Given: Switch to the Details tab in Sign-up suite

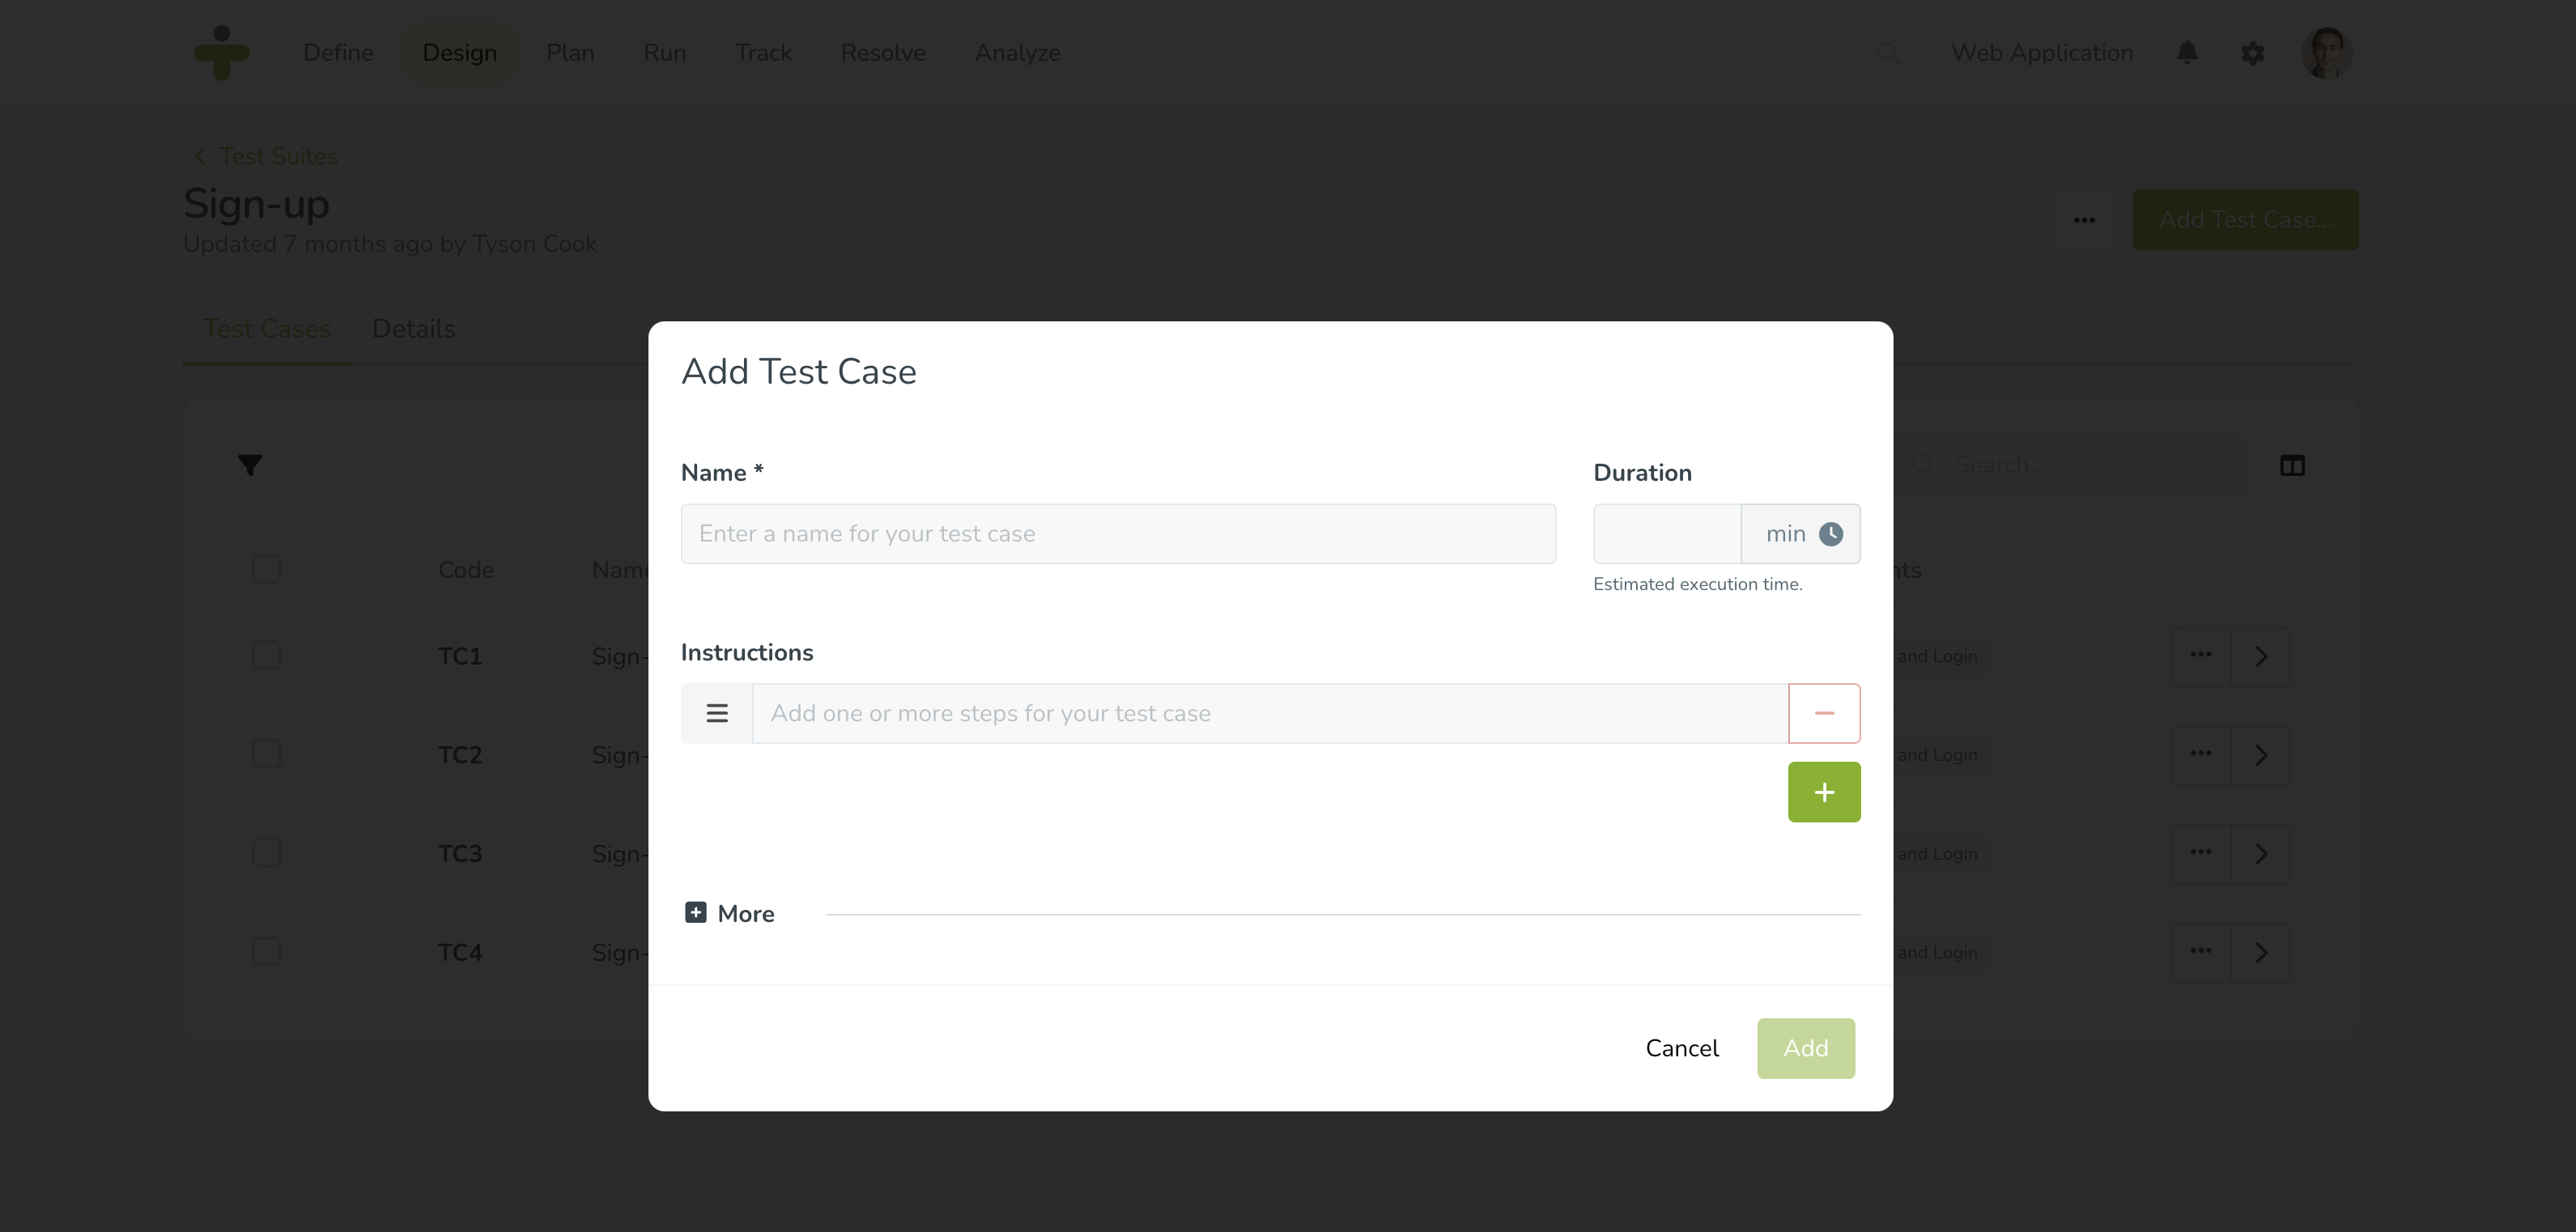Looking at the screenshot, I should [412, 329].
